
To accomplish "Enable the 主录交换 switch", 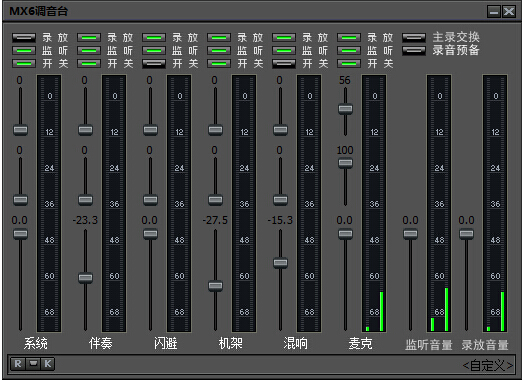I will (414, 38).
